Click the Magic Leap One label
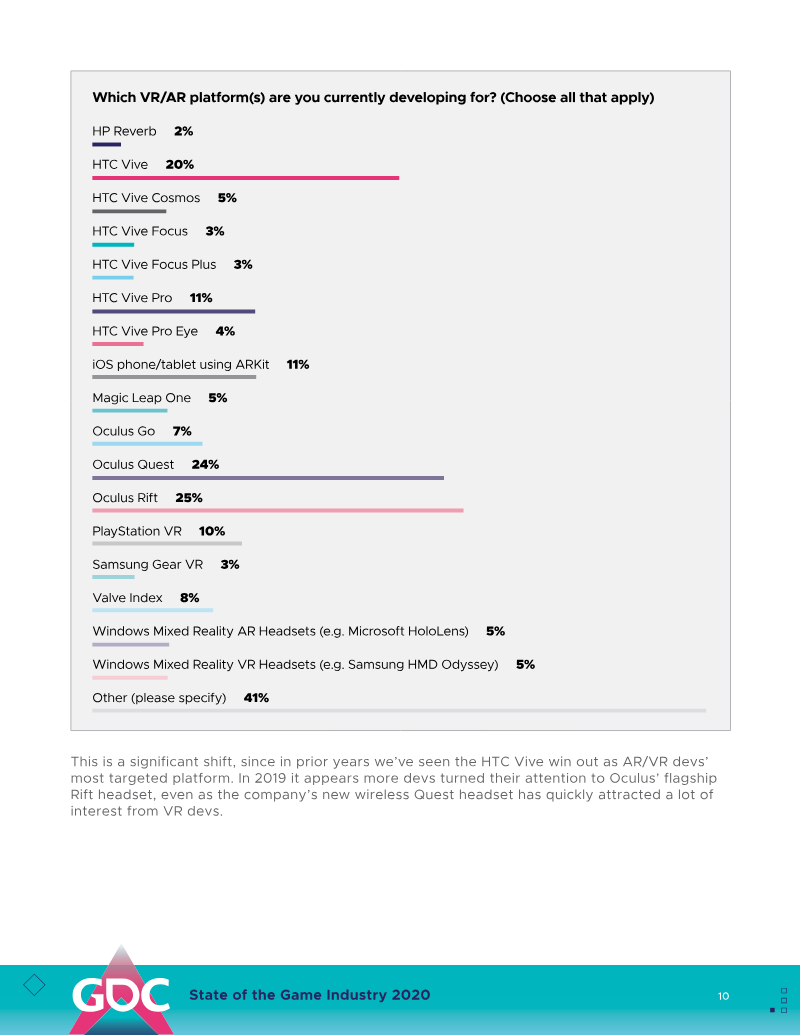800x1035 pixels. pos(141,398)
